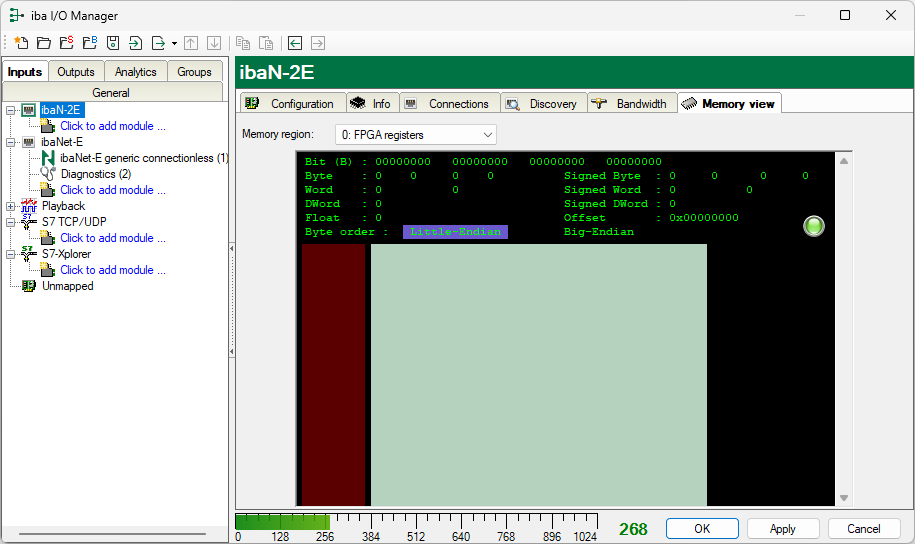This screenshot has width=915, height=544.
Task: Click the Apply button
Action: pos(782,529)
